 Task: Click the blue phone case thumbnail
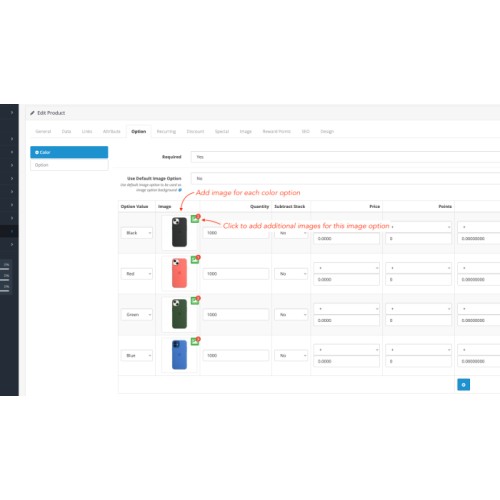tap(179, 355)
